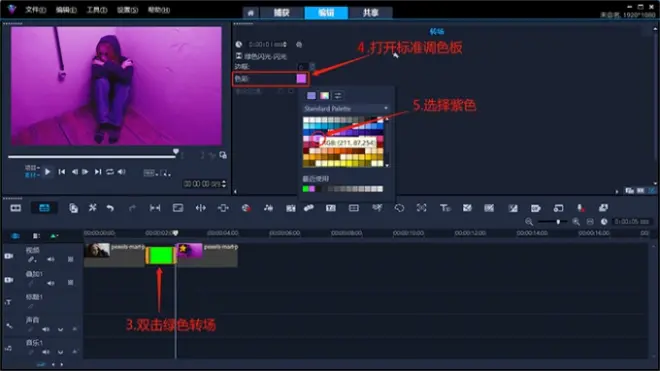Step to previous frame
The width and height of the screenshot is (660, 371).
75,172
